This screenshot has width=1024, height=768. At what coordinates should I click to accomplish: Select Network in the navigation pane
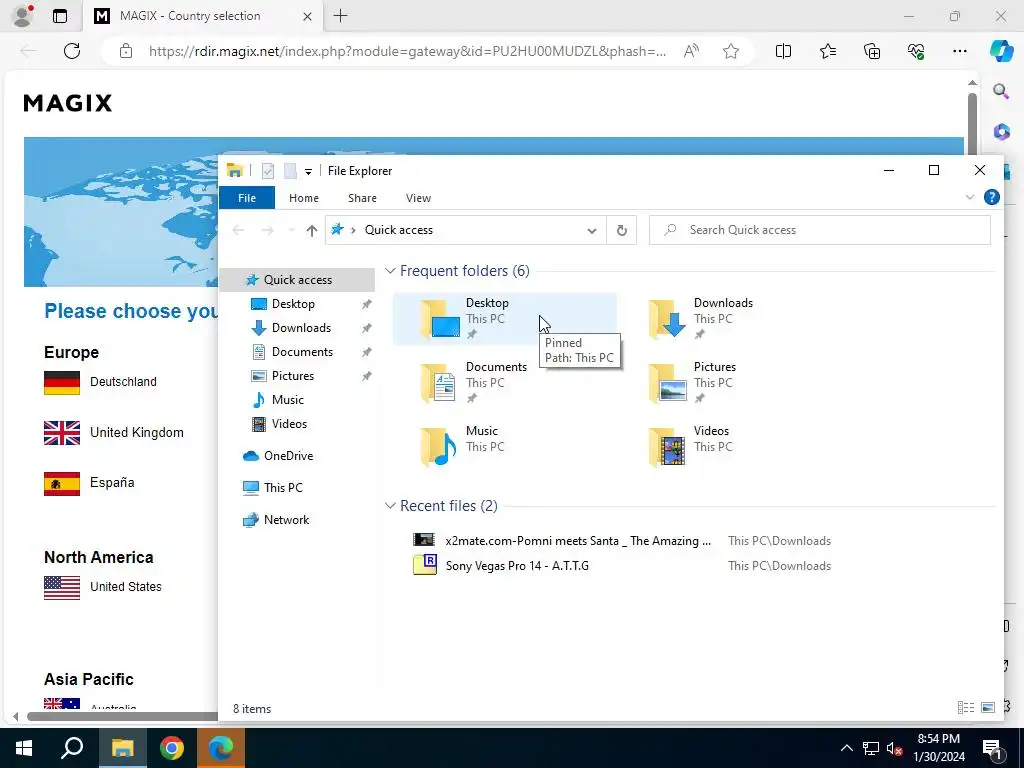(286, 520)
